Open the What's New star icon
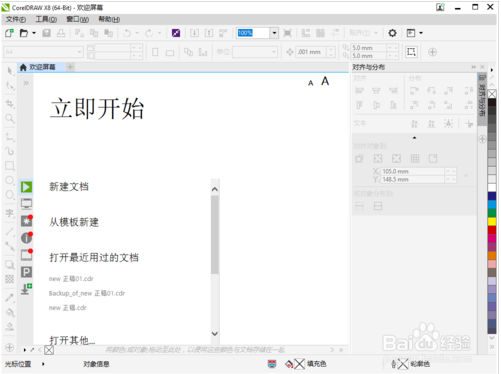This screenshot has height=374, width=501. (26, 221)
